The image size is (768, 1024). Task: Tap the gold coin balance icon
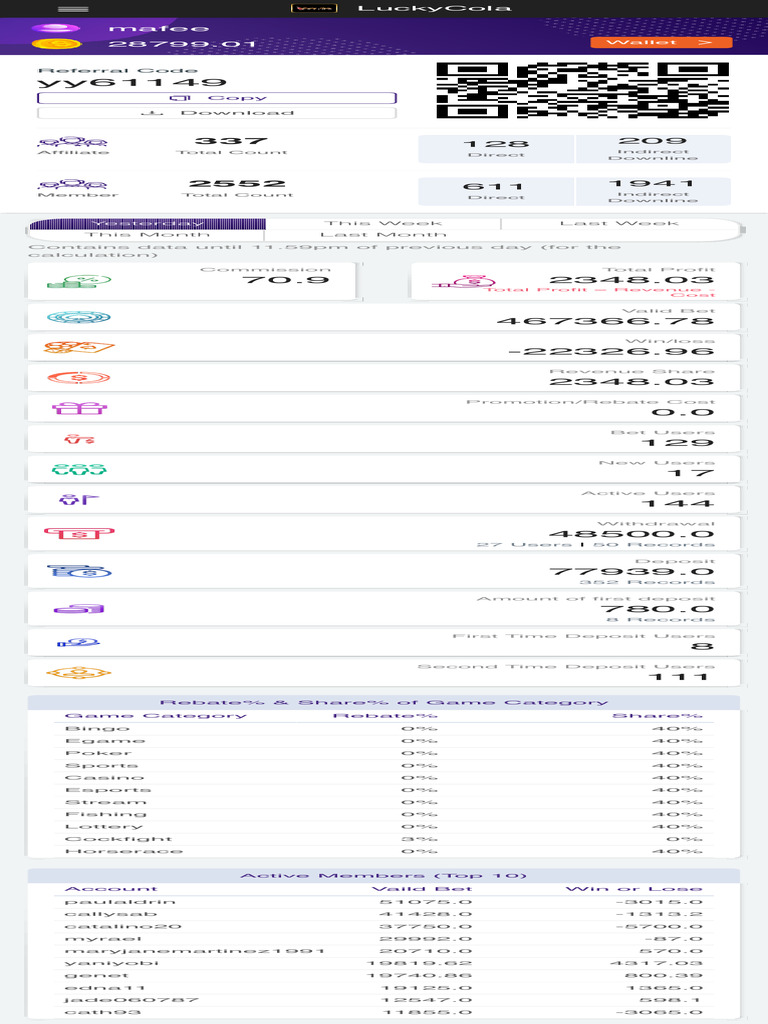pos(56,44)
